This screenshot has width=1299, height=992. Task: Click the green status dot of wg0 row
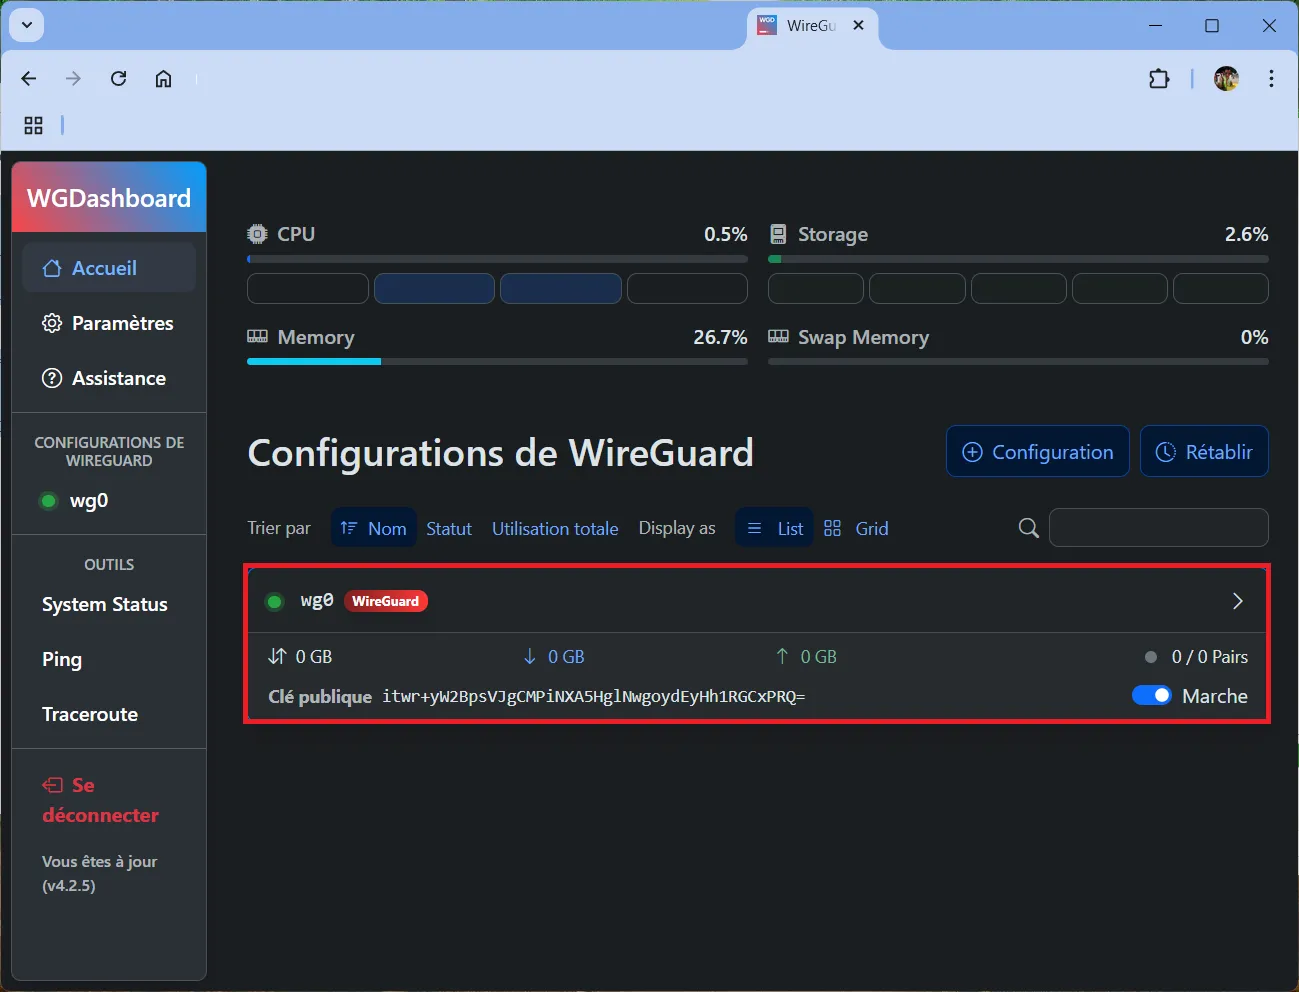[x=274, y=602]
